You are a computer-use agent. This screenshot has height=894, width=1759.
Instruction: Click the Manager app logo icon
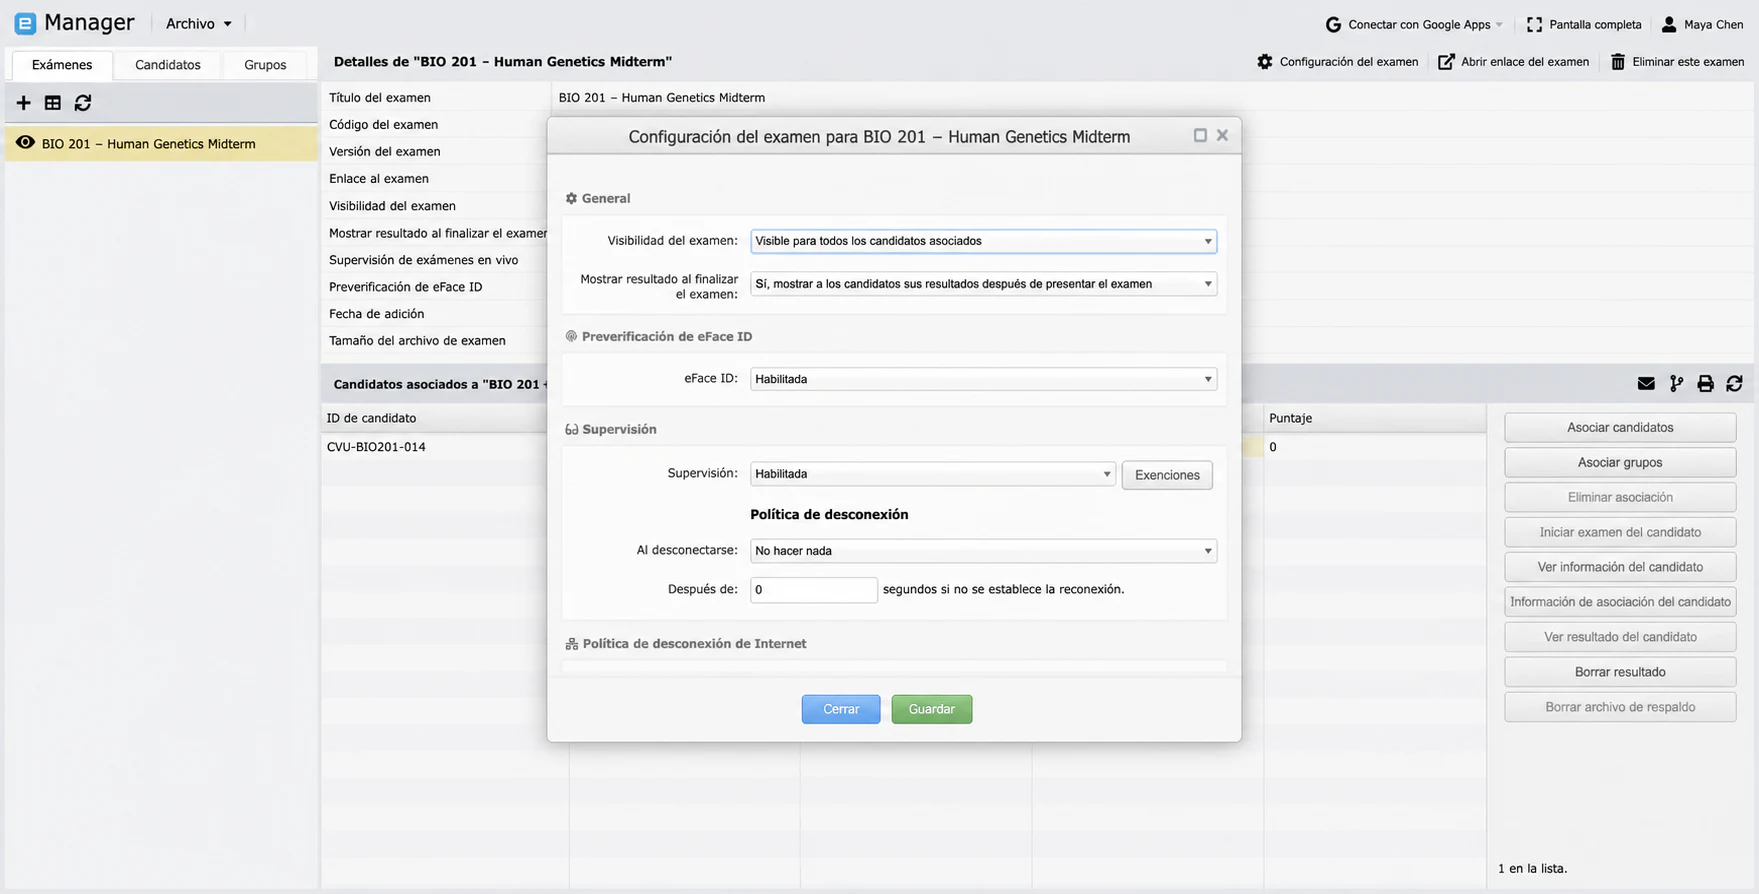click(x=25, y=23)
